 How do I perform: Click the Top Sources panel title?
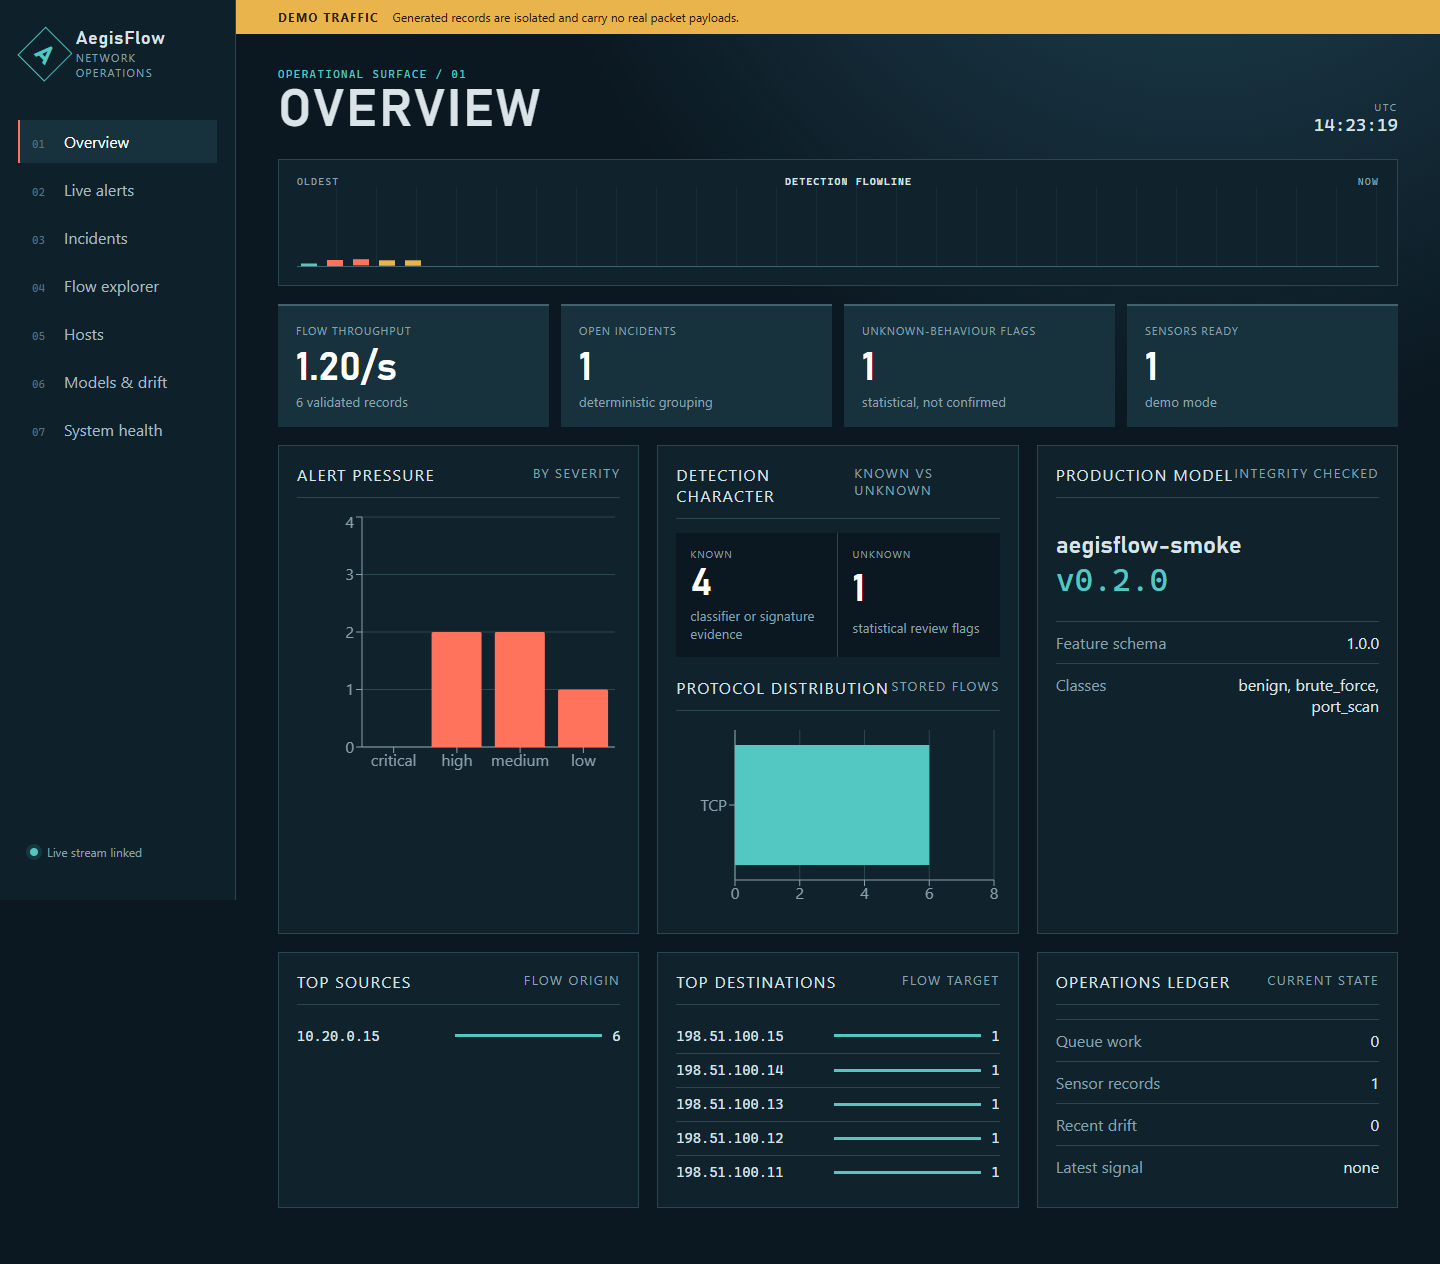coord(354,983)
